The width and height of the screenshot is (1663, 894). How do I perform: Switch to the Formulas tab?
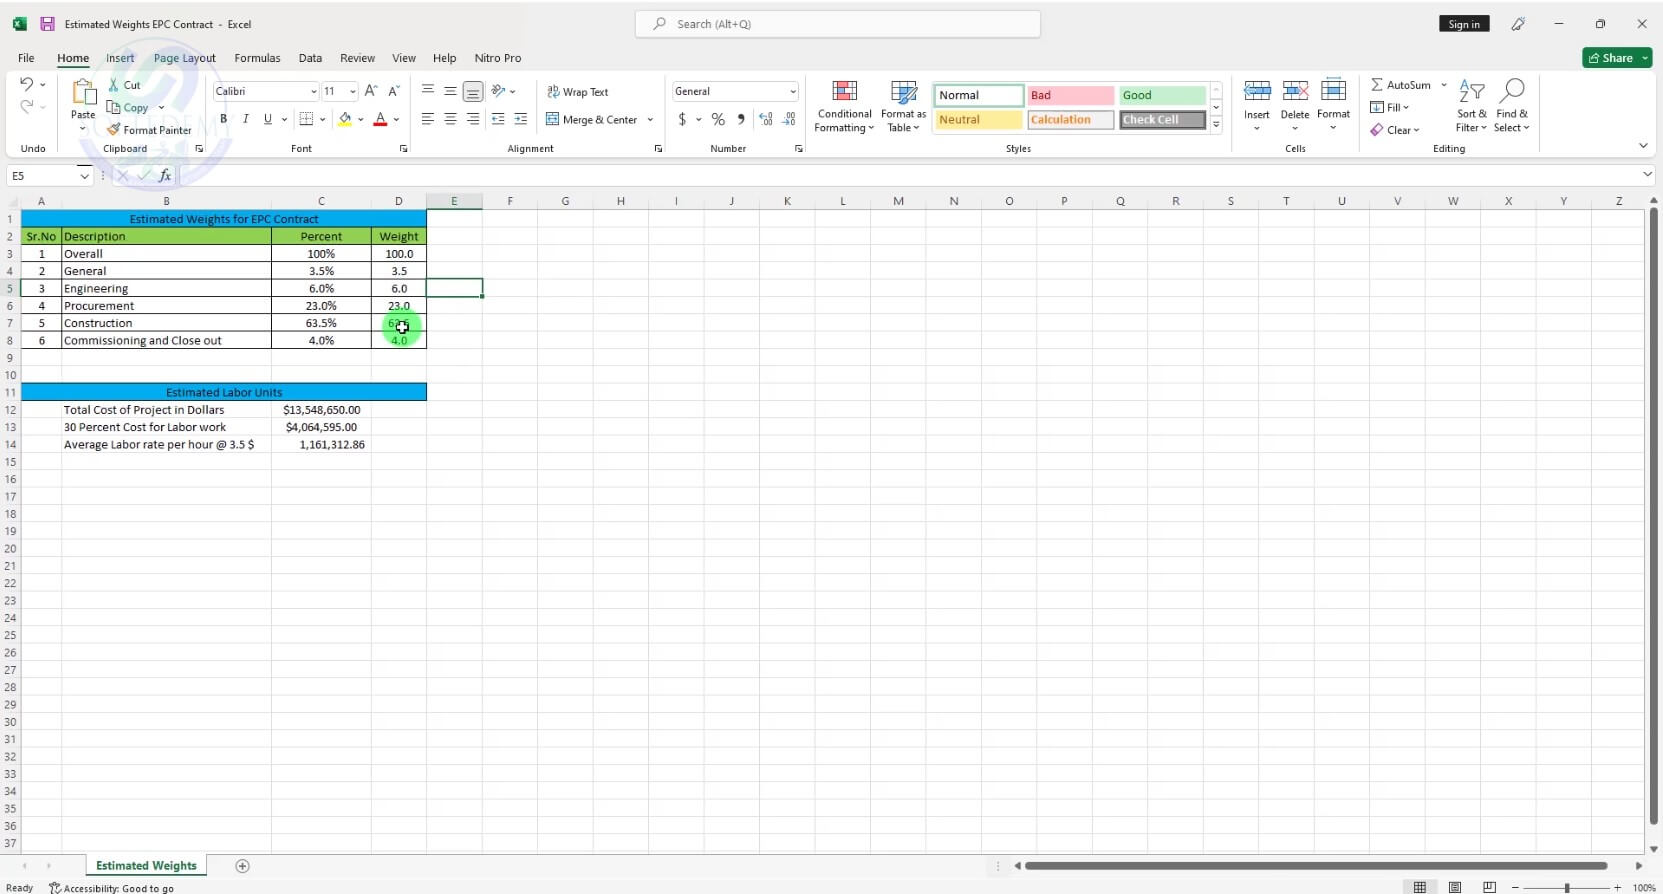click(x=257, y=58)
